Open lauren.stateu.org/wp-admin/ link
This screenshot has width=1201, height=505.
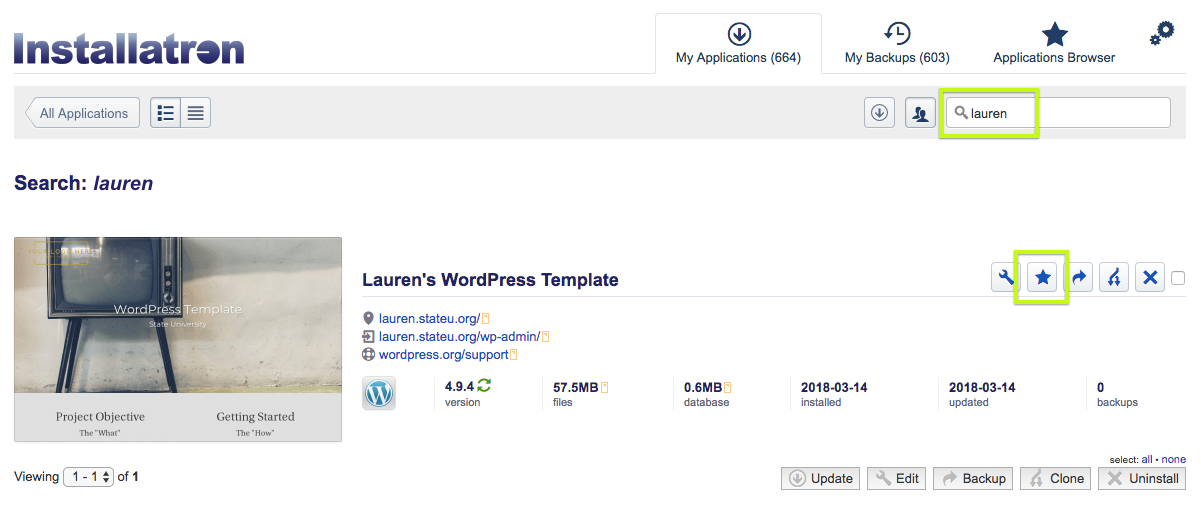[459, 336]
